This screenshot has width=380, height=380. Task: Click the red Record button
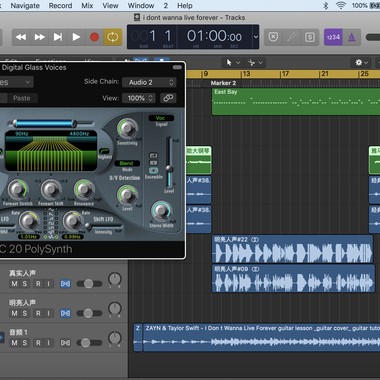coord(94,37)
